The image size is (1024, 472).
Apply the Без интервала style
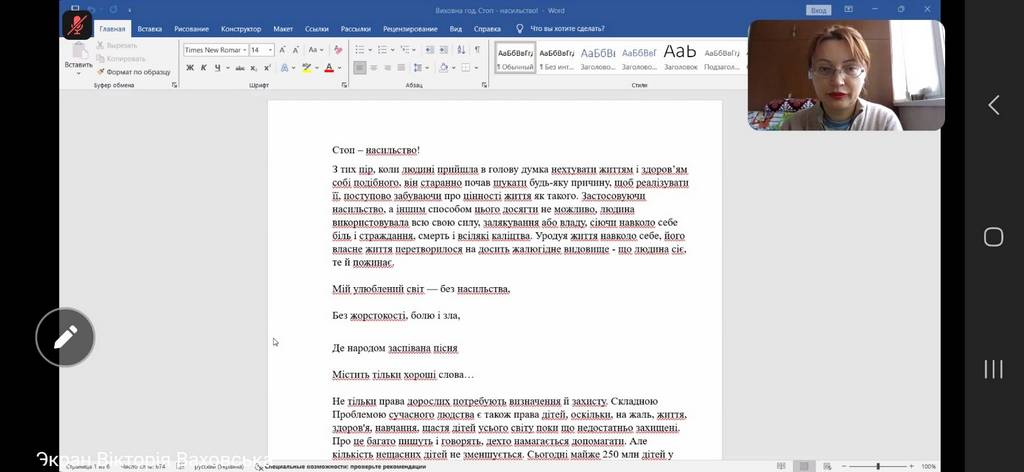point(557,57)
